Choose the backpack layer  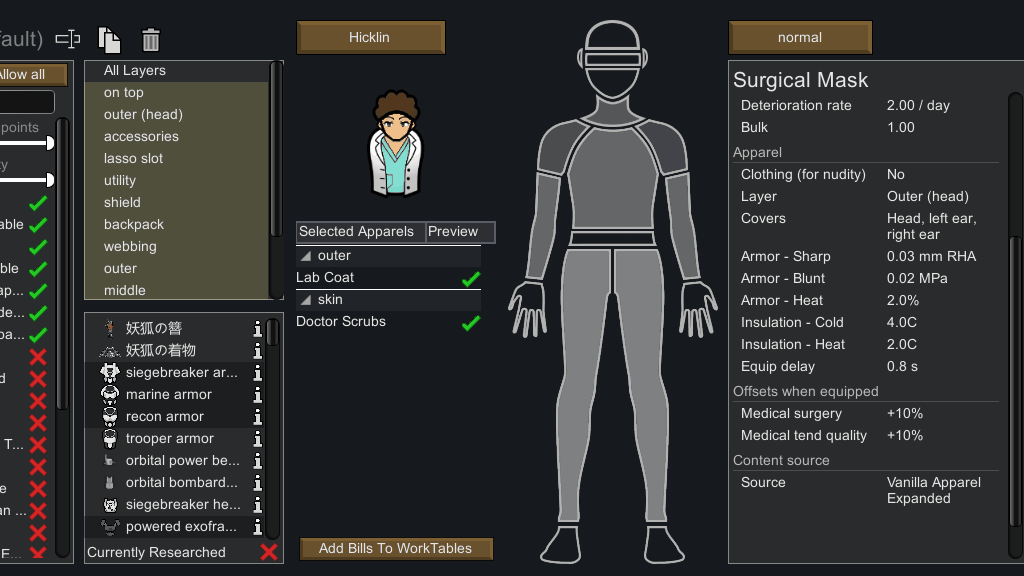[x=176, y=224]
